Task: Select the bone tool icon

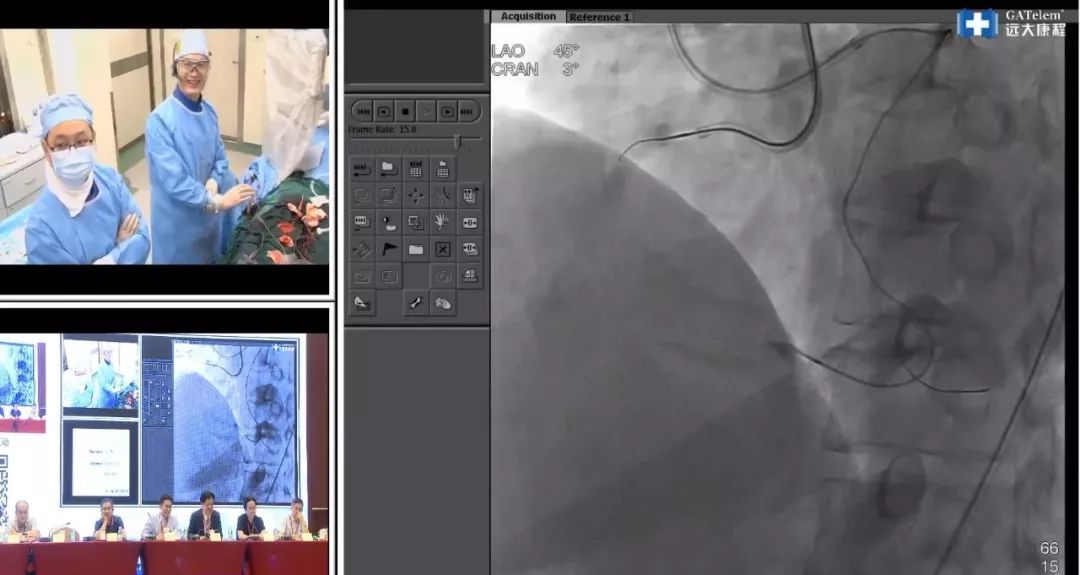Action: coord(416,303)
